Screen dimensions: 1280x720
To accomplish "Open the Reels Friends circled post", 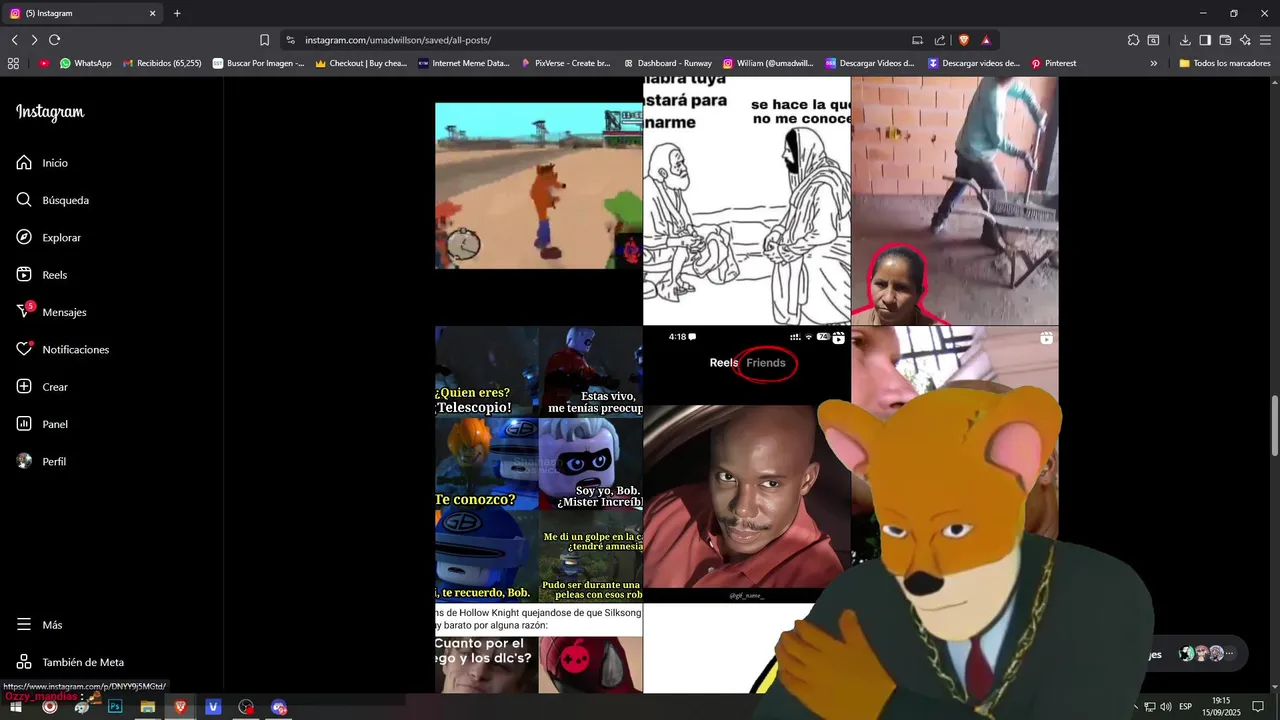I will pyautogui.click(x=747, y=464).
